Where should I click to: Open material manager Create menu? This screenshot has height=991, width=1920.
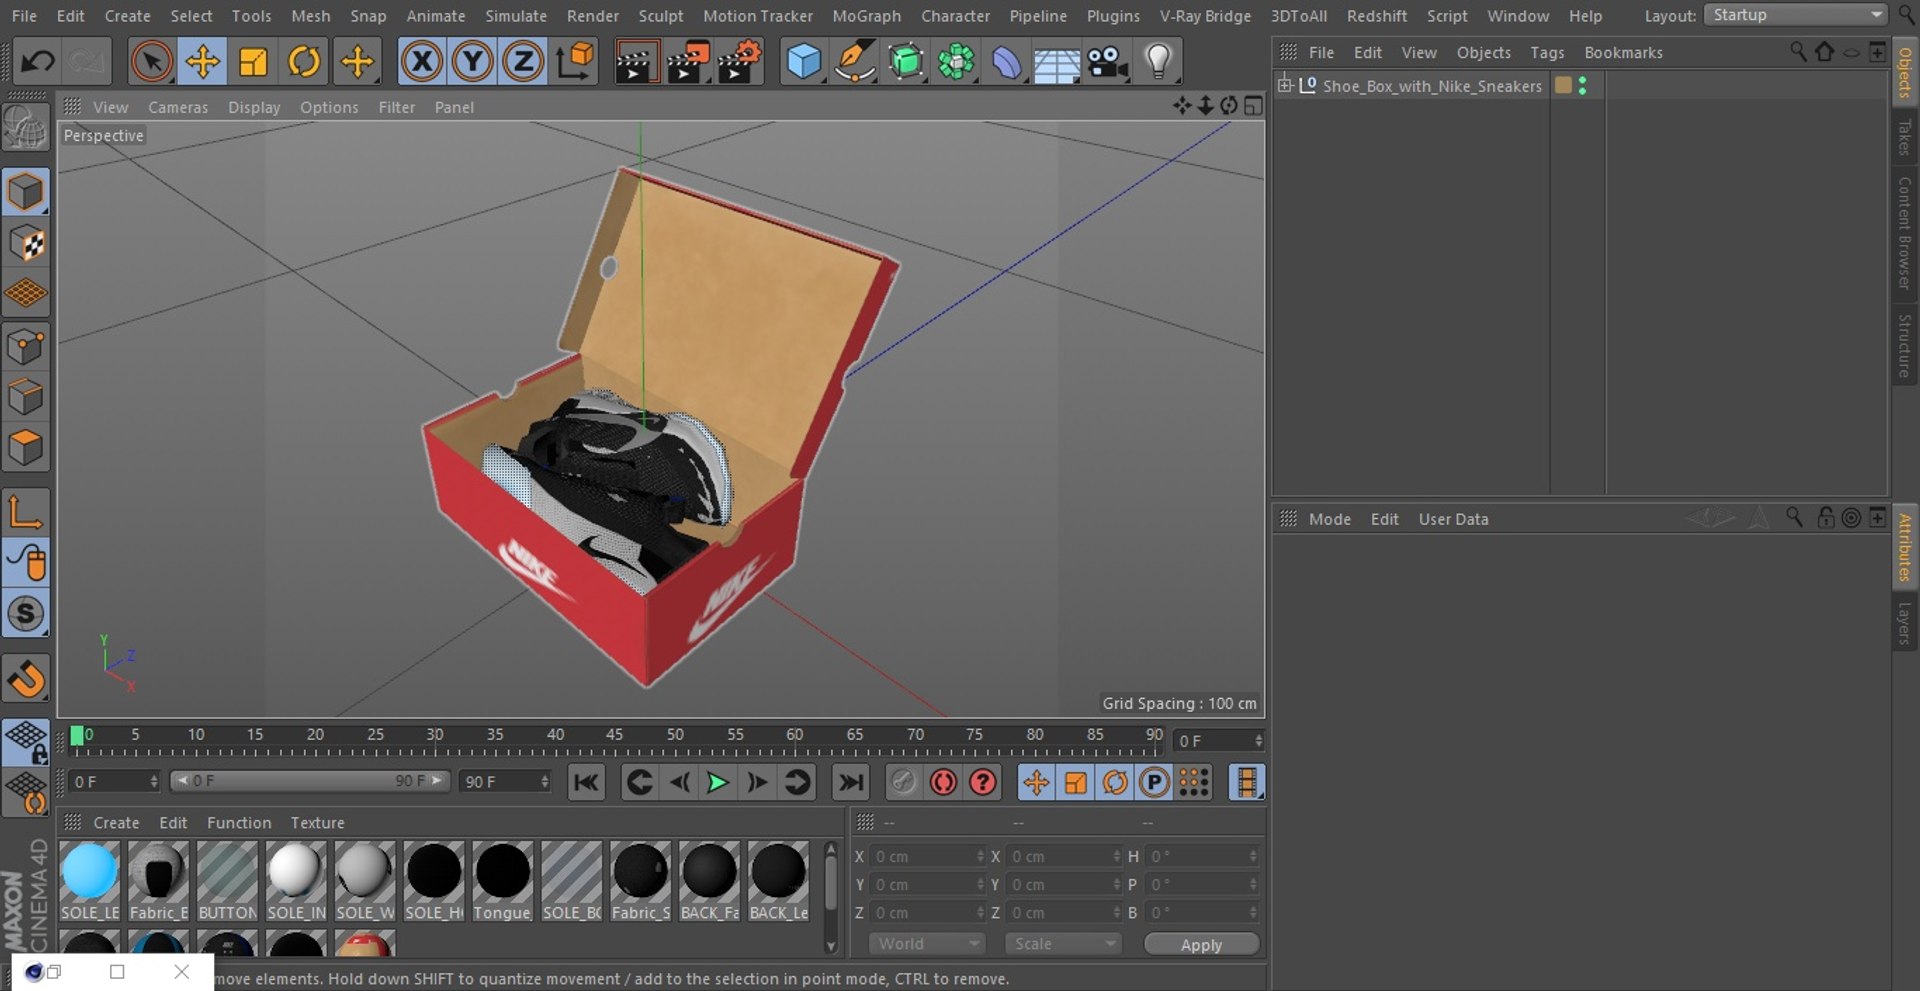coord(116,822)
